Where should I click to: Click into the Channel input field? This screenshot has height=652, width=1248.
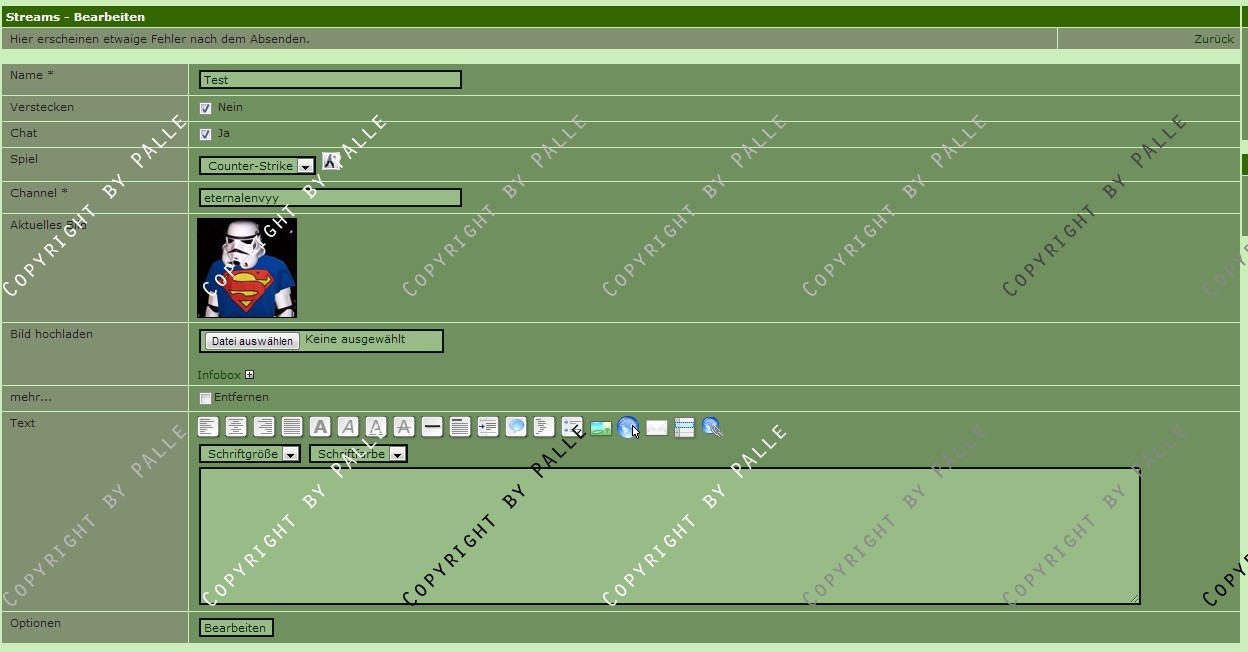[x=330, y=198]
